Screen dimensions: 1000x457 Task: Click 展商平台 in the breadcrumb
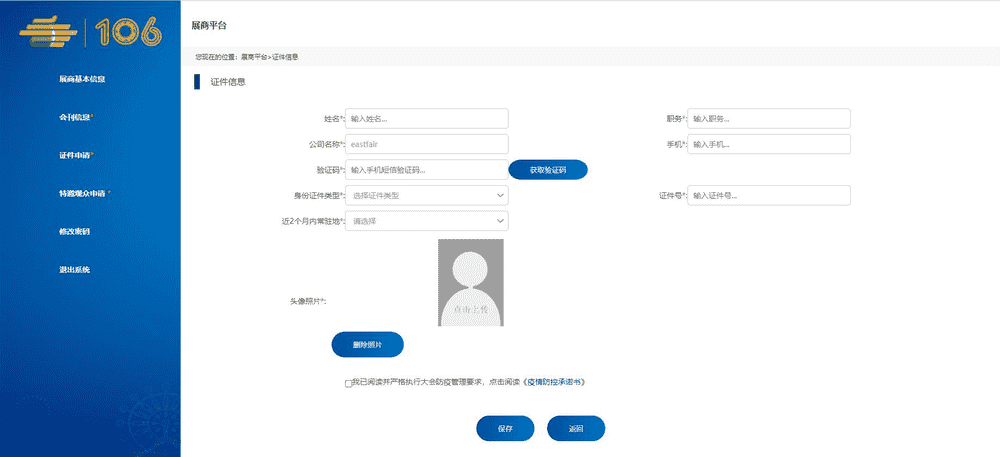click(x=254, y=57)
